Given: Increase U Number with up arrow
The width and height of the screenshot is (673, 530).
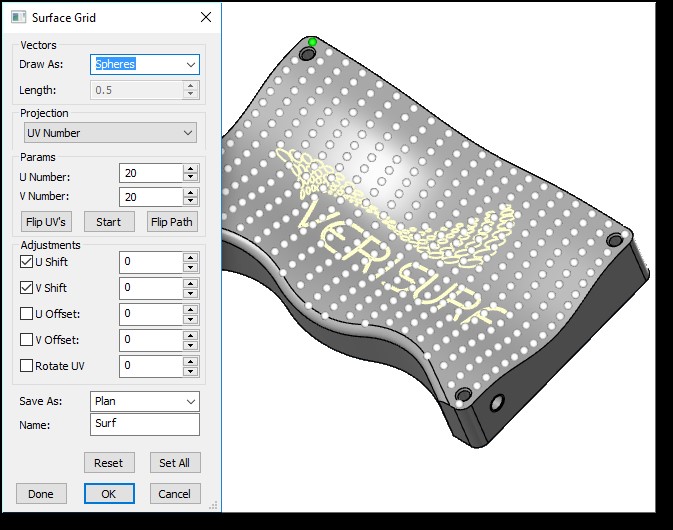Looking at the screenshot, I should coord(191,168).
